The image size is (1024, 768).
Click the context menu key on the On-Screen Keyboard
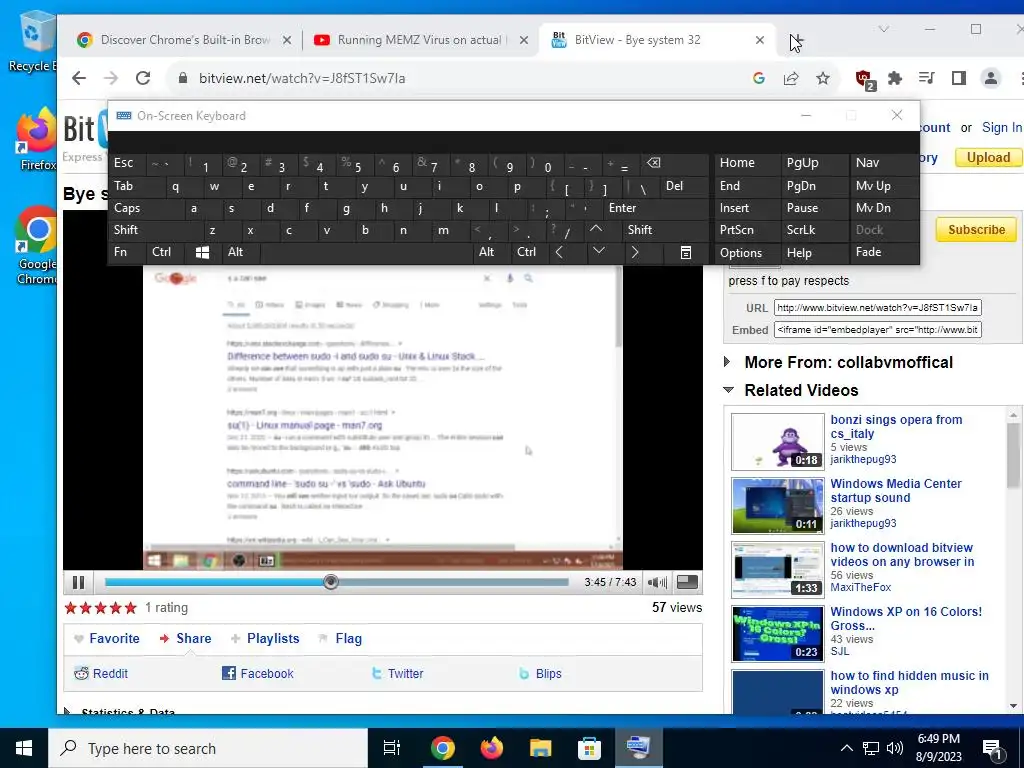pos(686,252)
